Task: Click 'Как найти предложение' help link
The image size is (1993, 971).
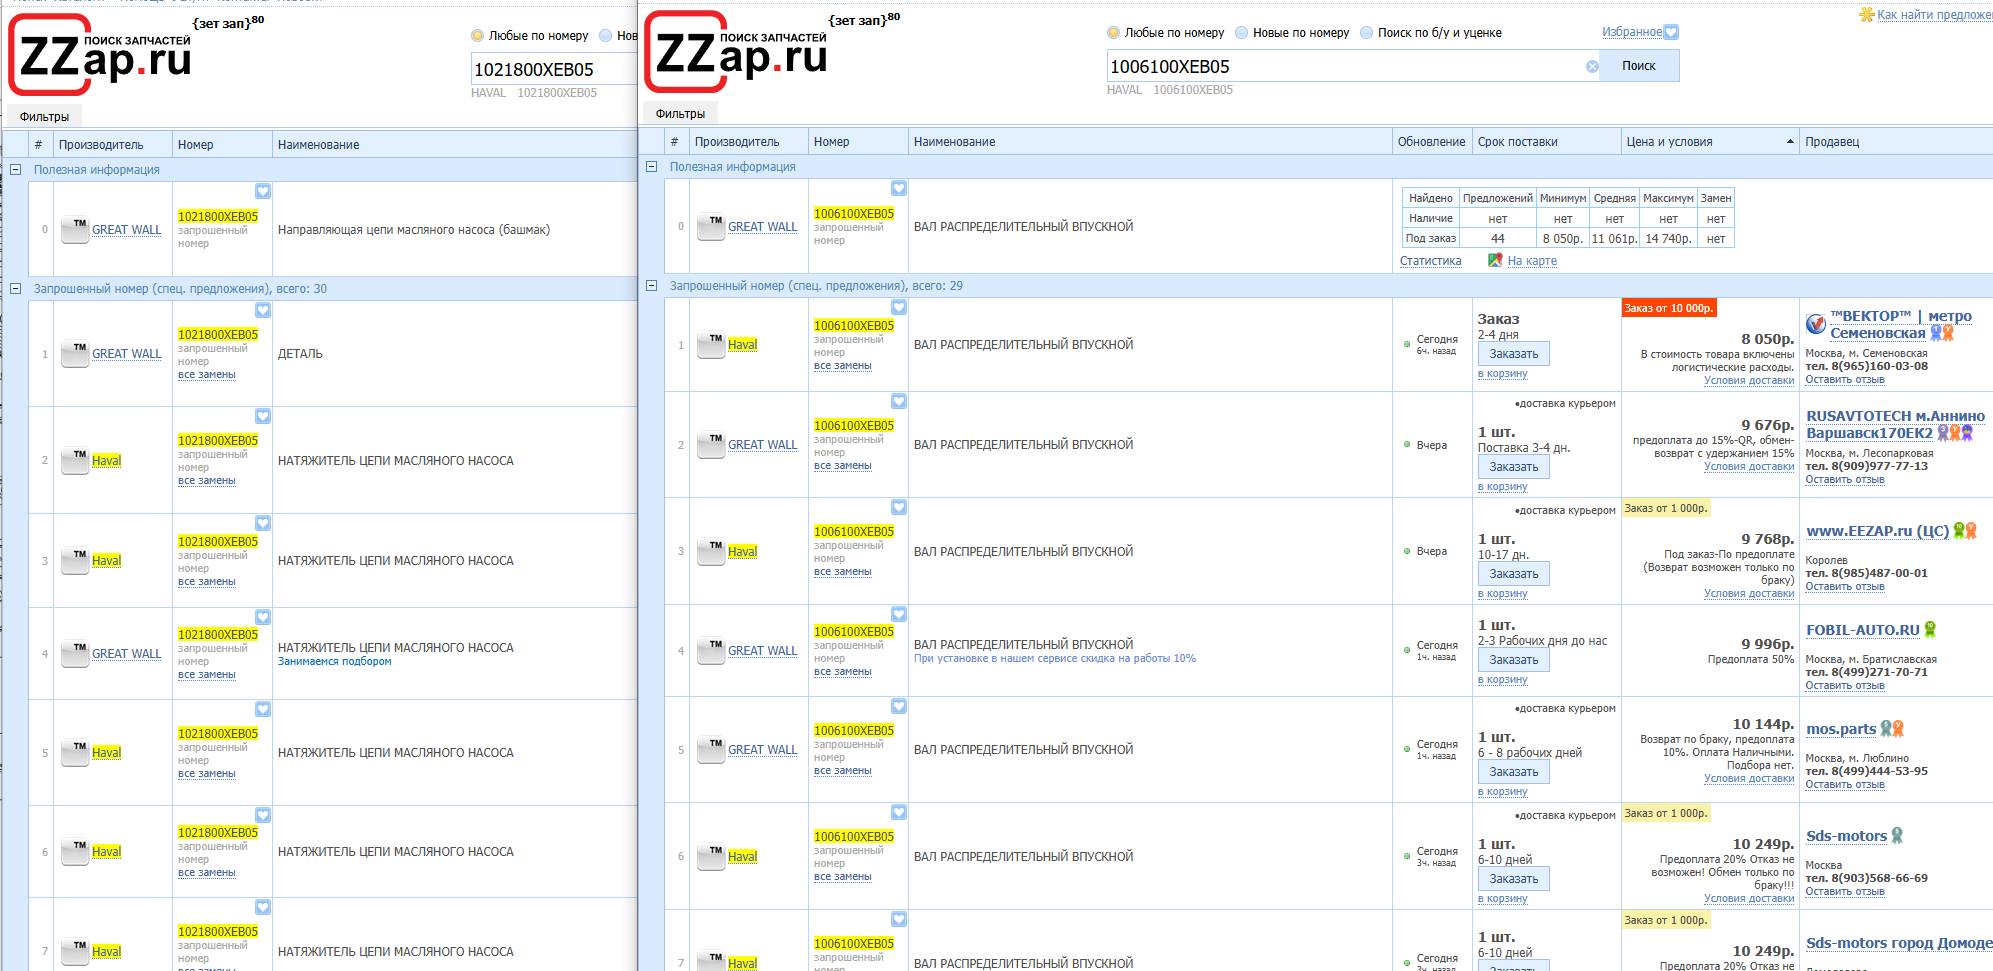Action: [1935, 15]
